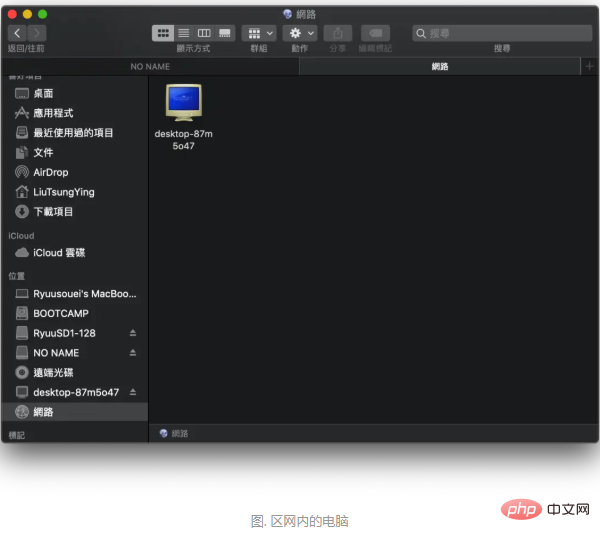600x542 pixels.
Task: Open 桌面 in the sidebar
Action: 75,93
